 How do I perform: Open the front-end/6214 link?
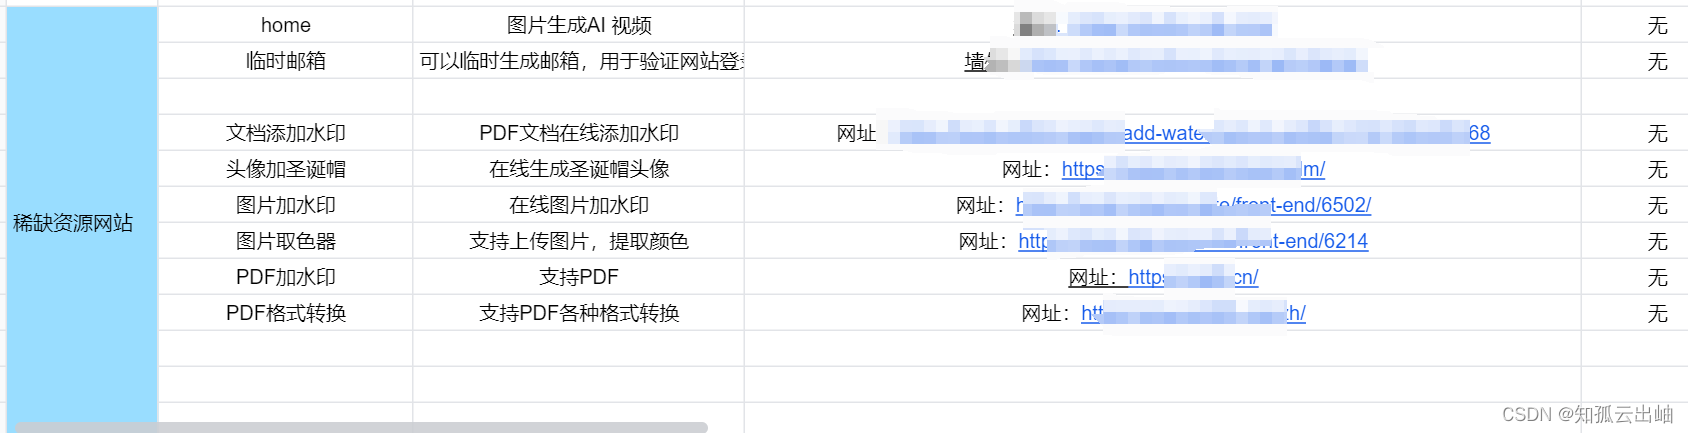click(x=1193, y=241)
